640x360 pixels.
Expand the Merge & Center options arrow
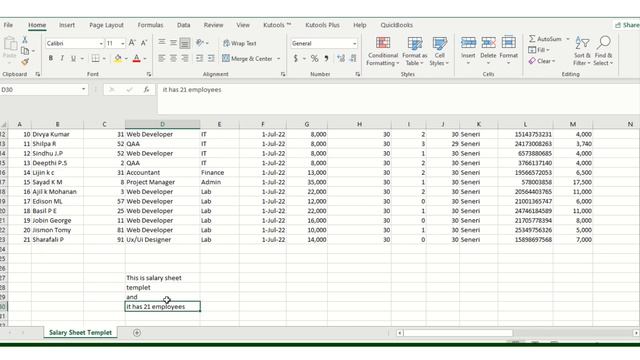[x=278, y=58]
